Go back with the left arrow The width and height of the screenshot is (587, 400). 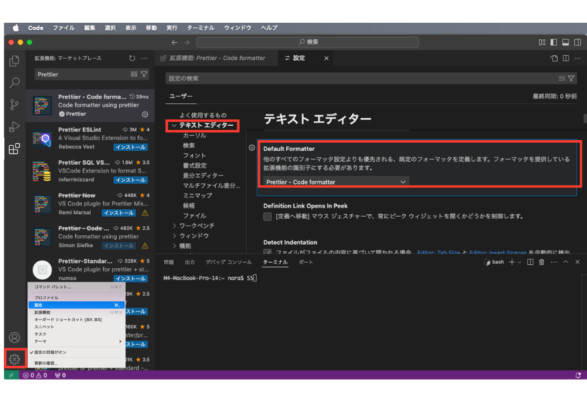point(174,42)
